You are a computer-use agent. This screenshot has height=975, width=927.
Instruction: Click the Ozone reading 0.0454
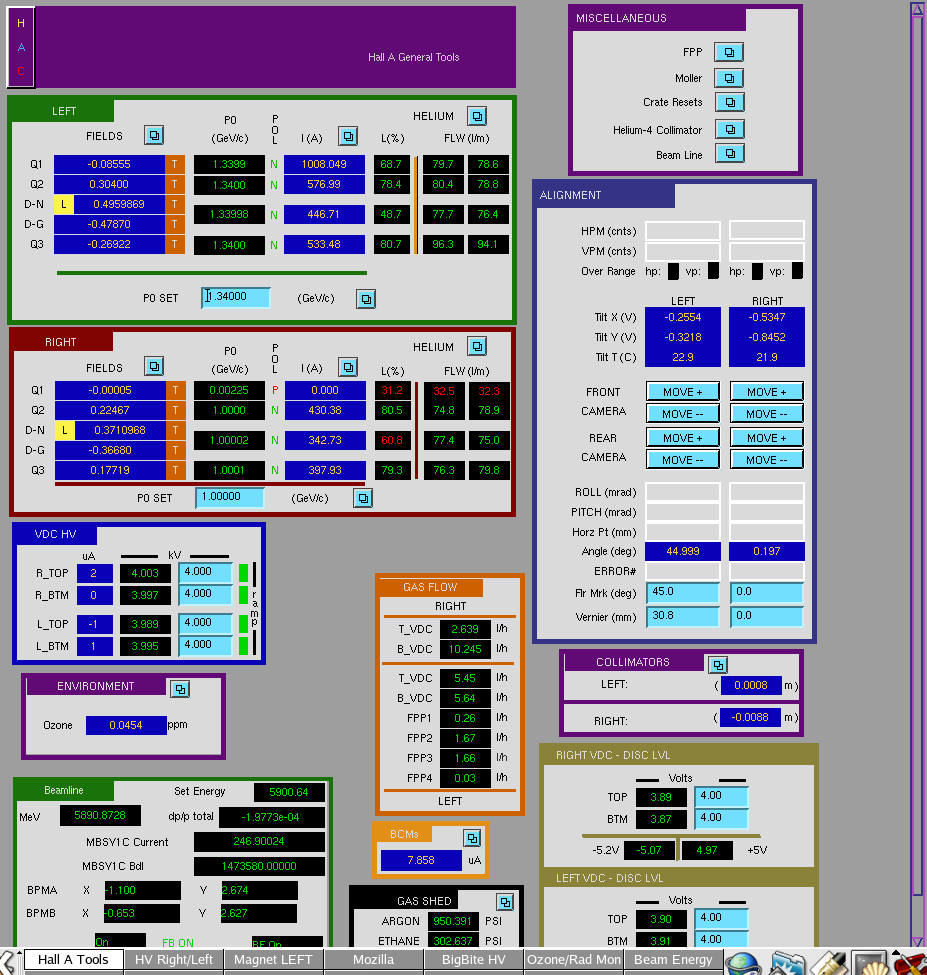(x=126, y=725)
